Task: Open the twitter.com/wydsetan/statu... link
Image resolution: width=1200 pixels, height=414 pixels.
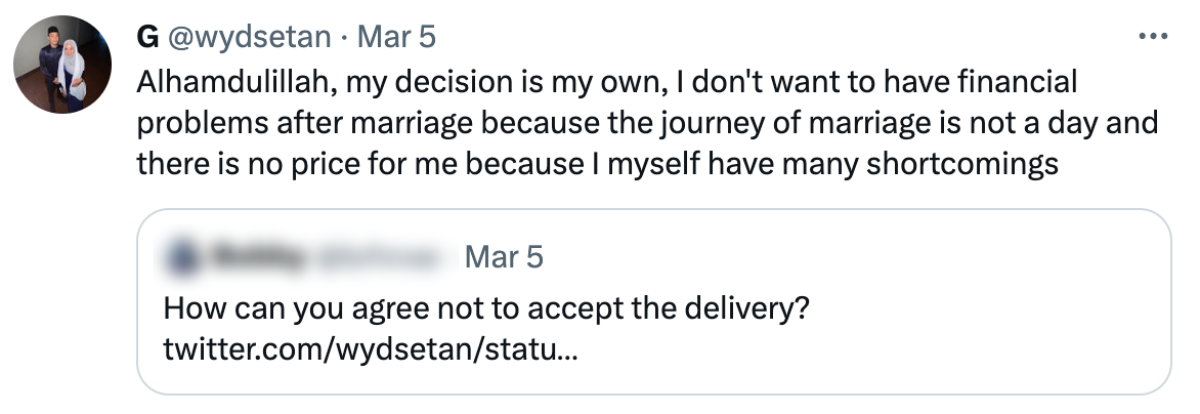Action: pos(369,351)
